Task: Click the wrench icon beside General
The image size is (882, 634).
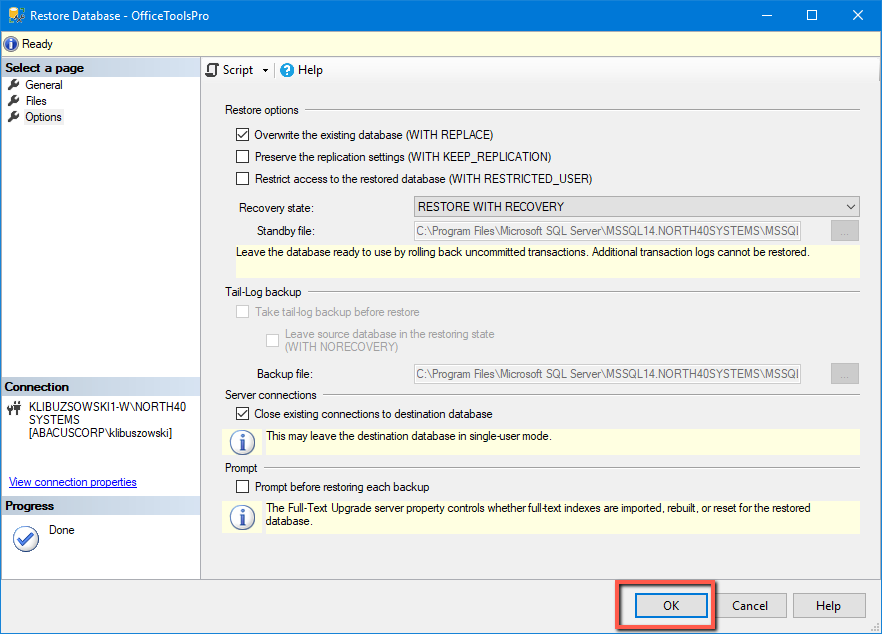Action: 14,84
